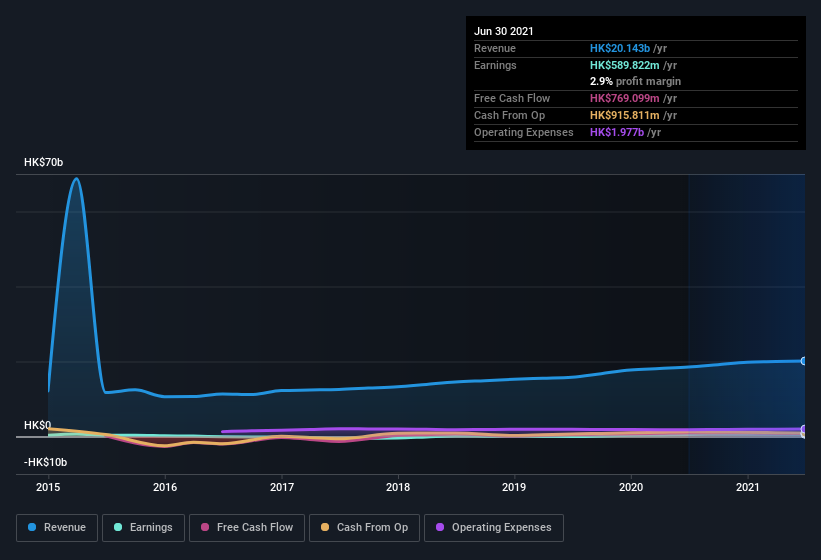821x560 pixels.
Task: Click the revenue spike peak in 2015
Action: 77,179
